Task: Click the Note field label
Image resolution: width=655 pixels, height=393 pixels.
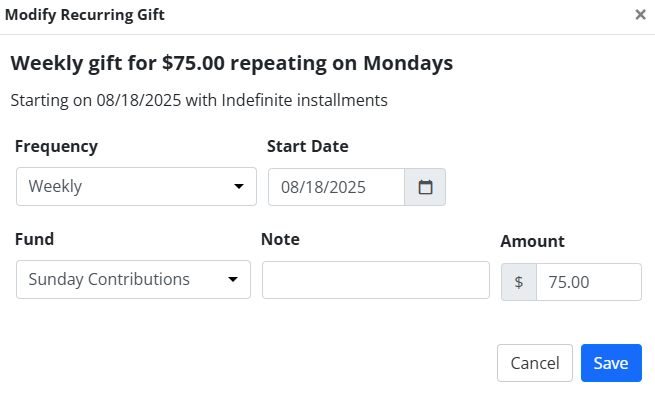Action: 280,239
